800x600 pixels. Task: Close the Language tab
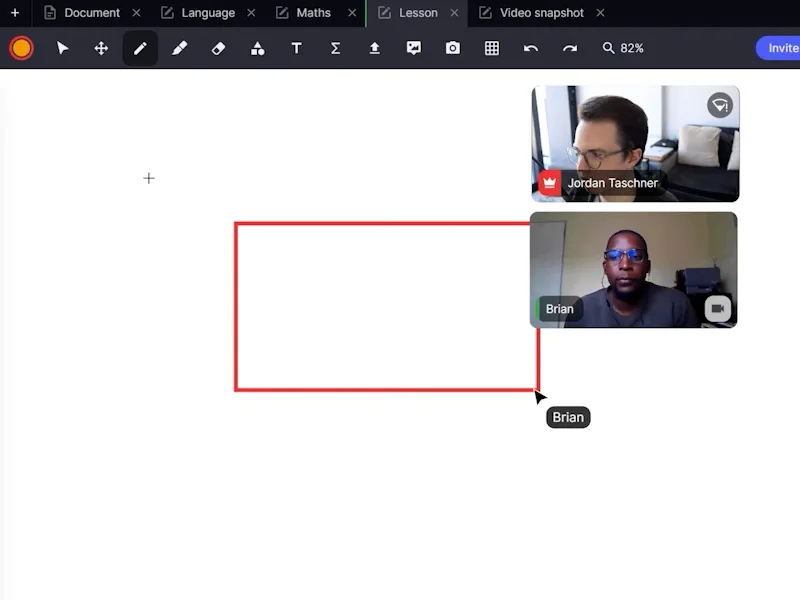tap(251, 13)
